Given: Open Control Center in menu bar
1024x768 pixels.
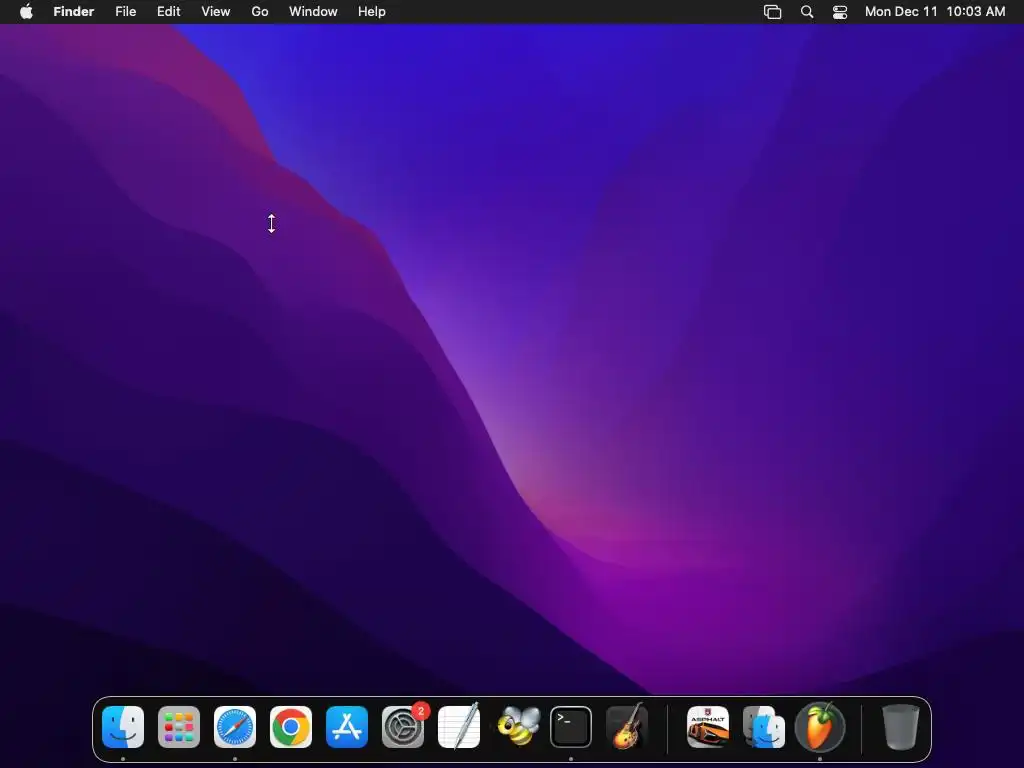Looking at the screenshot, I should click(840, 12).
